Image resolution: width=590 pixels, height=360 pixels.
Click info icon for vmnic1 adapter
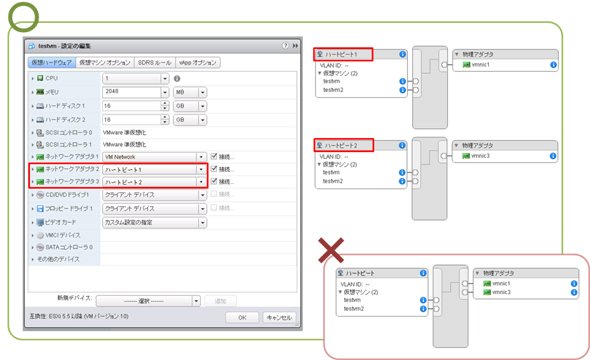click(x=553, y=65)
